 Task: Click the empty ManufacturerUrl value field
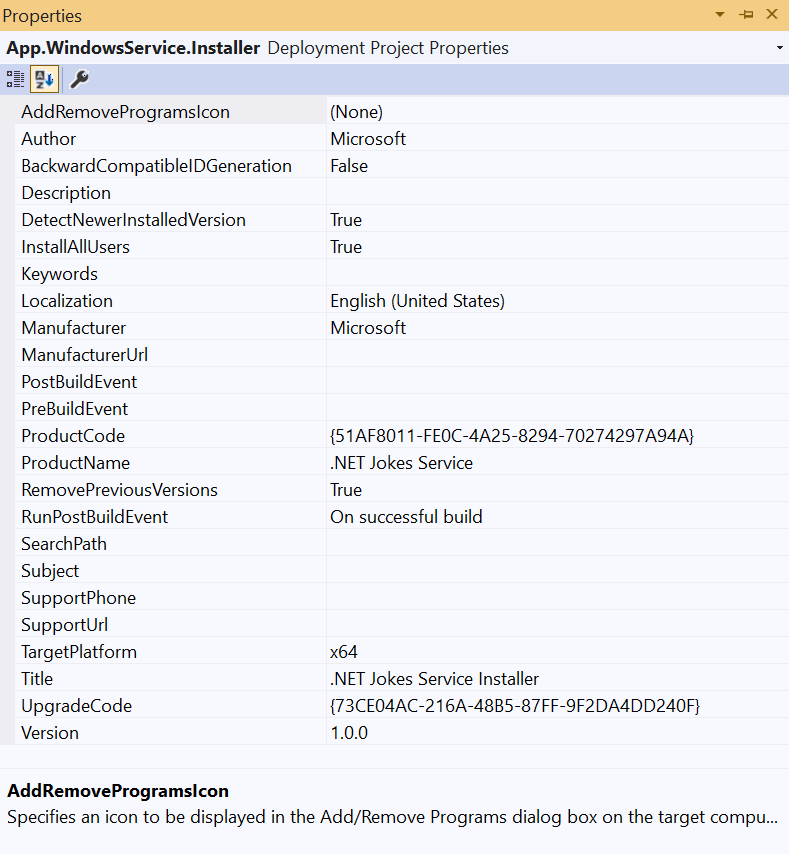(558, 355)
